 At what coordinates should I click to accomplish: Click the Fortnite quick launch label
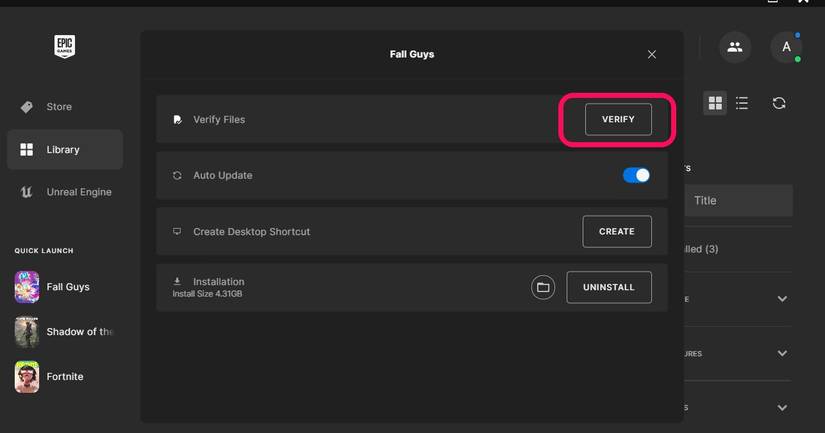65,377
